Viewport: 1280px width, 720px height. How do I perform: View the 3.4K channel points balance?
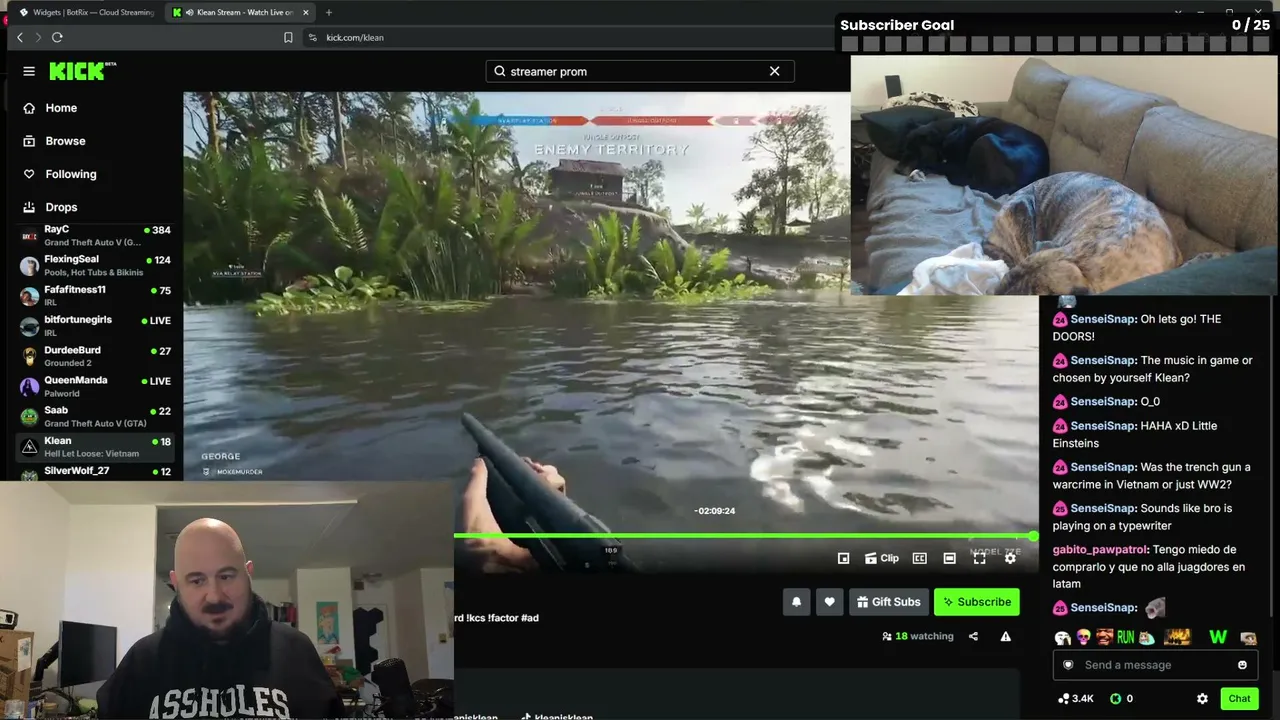pyautogui.click(x=1076, y=699)
